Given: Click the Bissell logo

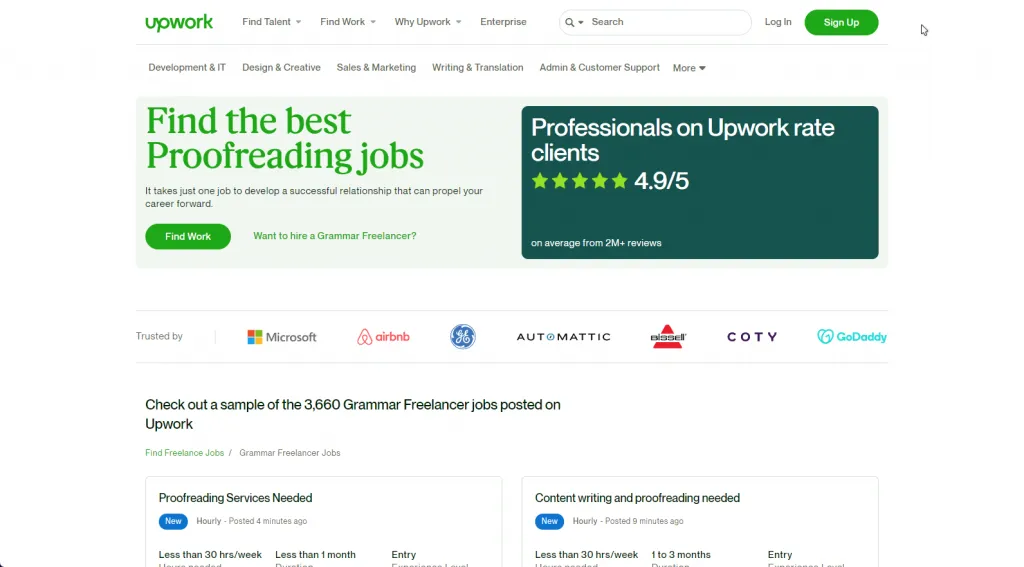Looking at the screenshot, I should pyautogui.click(x=667, y=336).
